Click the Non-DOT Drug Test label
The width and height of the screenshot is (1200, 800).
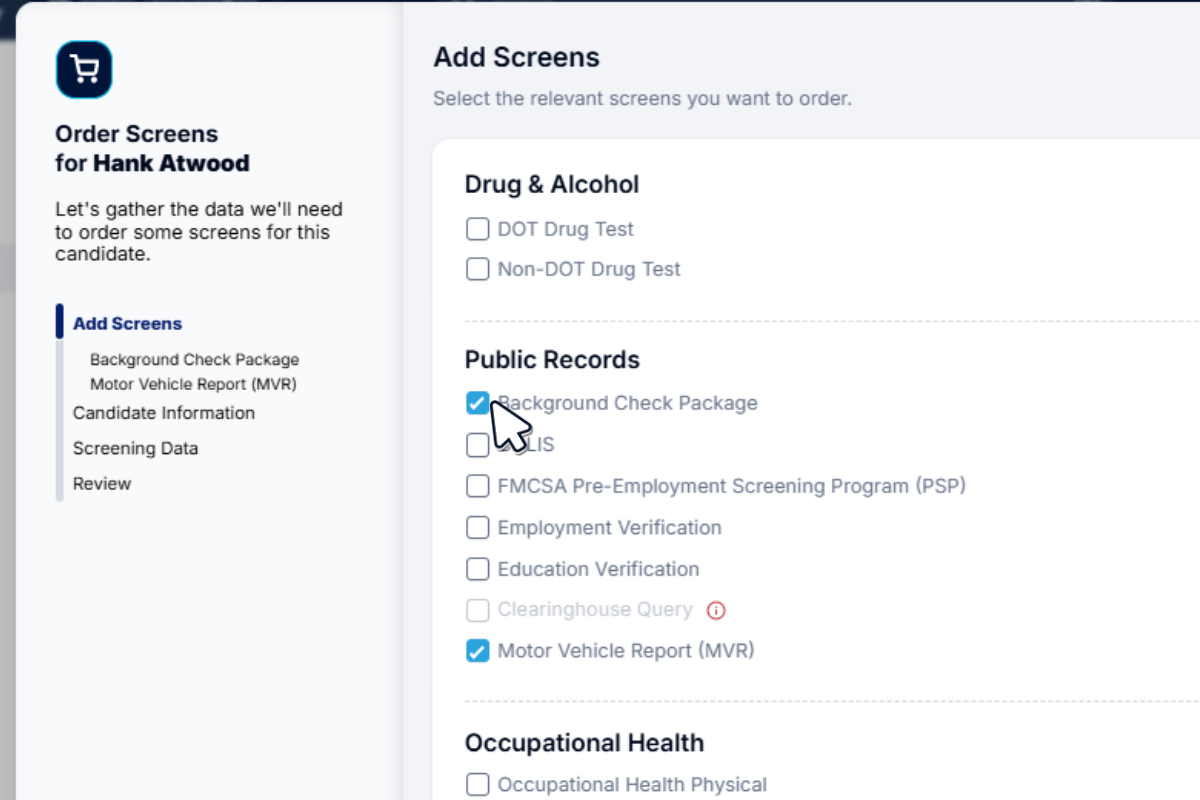coord(589,269)
